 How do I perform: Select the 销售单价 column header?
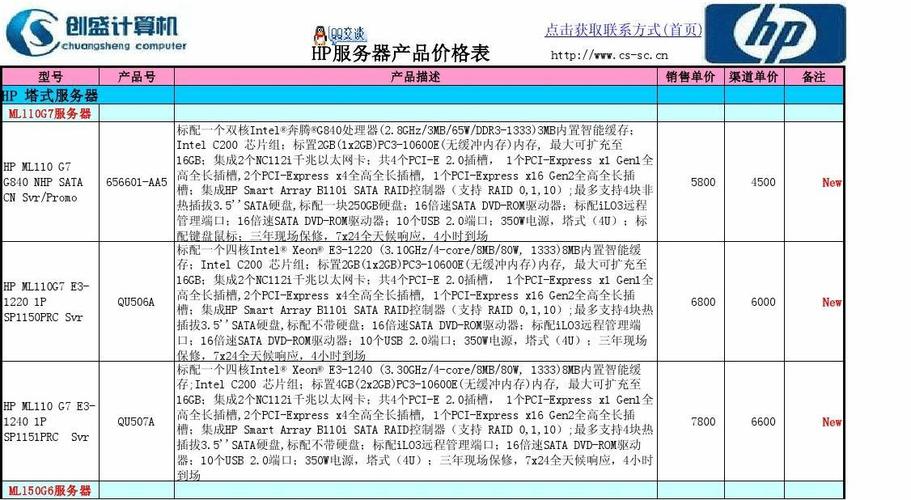tap(691, 77)
